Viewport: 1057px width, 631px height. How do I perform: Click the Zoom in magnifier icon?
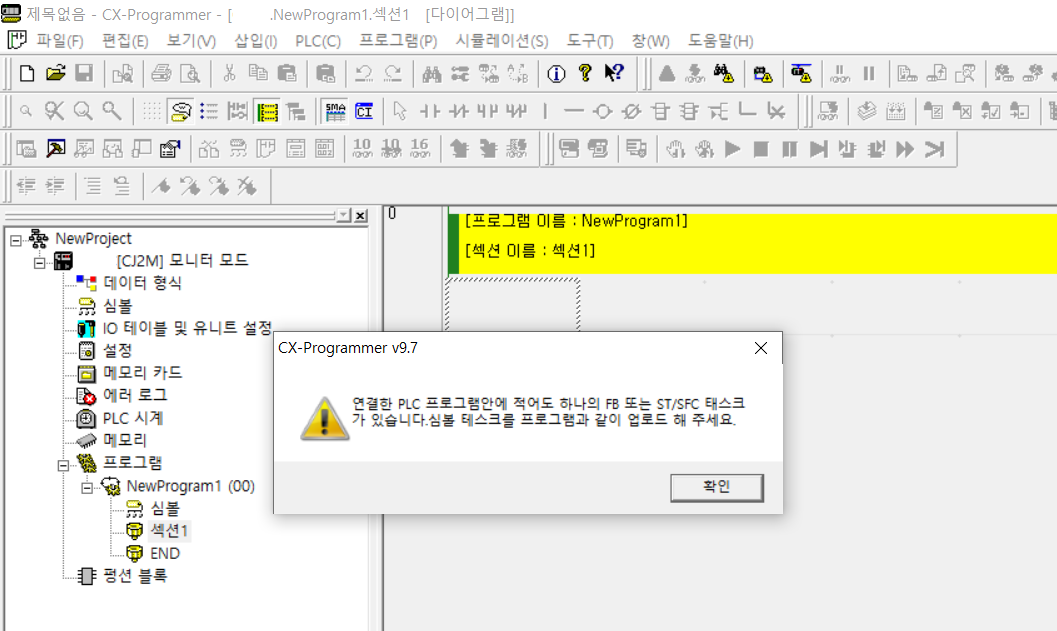tap(83, 111)
